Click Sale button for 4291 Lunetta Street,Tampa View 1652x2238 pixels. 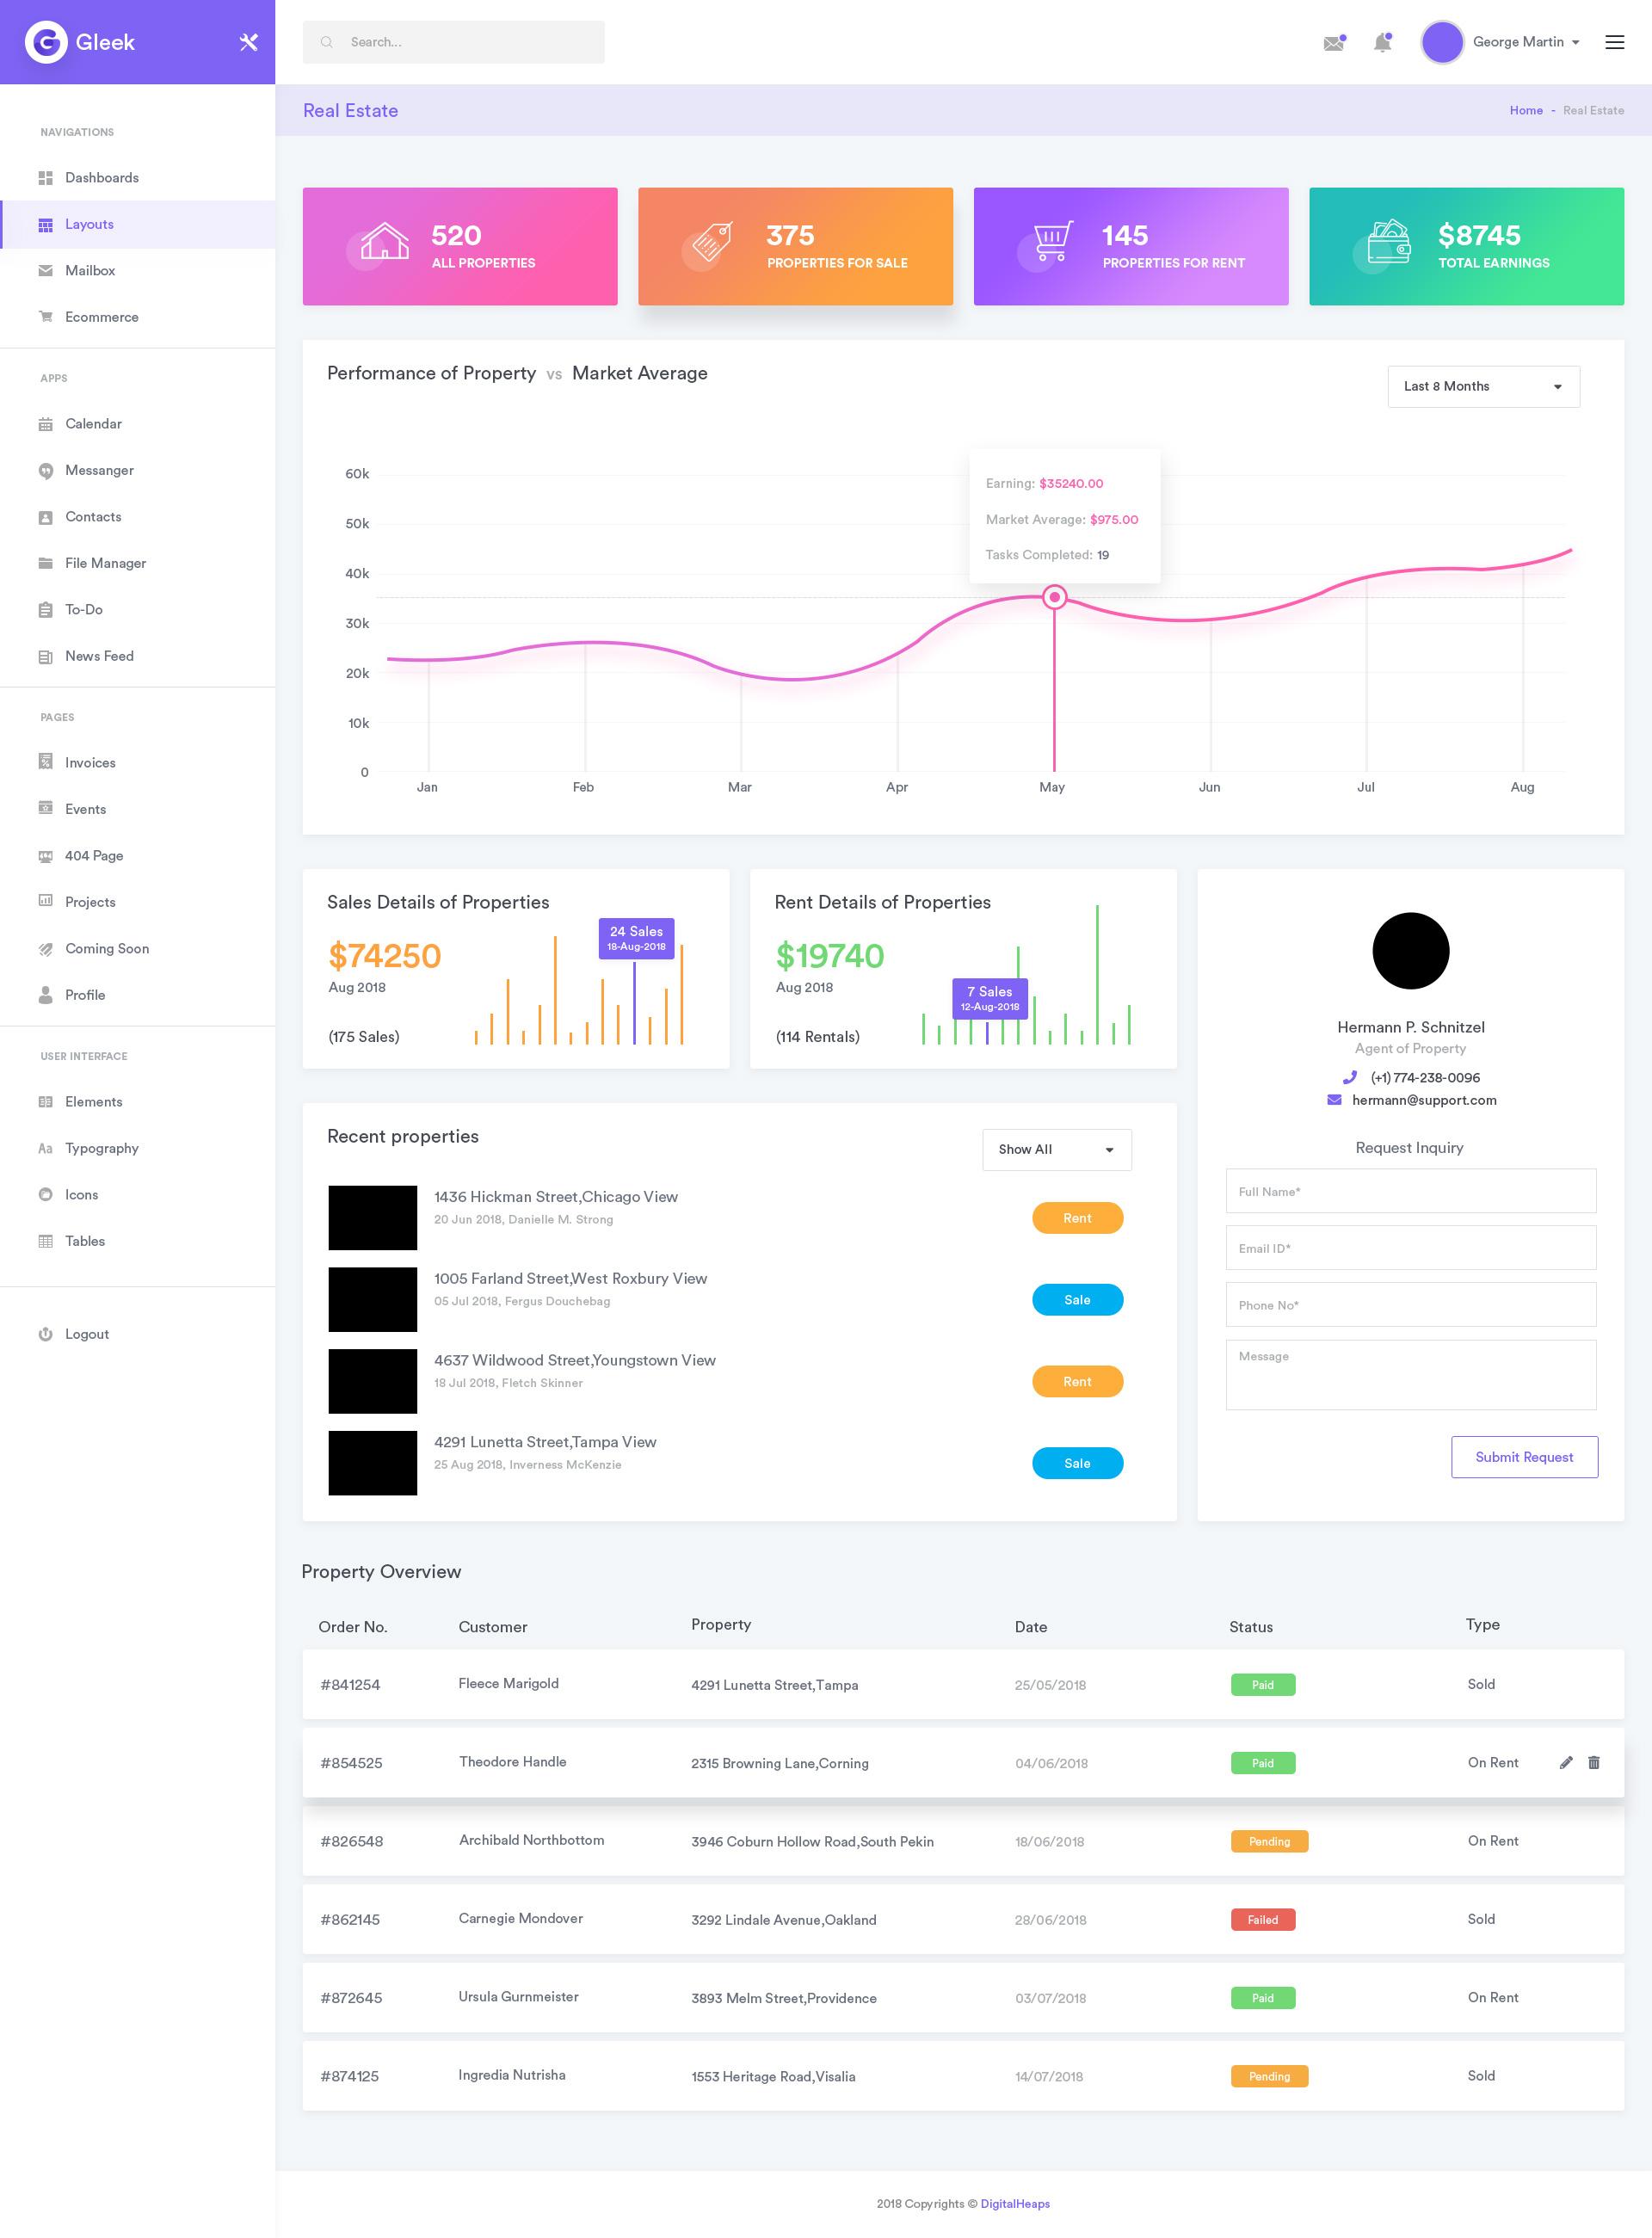(1077, 1464)
